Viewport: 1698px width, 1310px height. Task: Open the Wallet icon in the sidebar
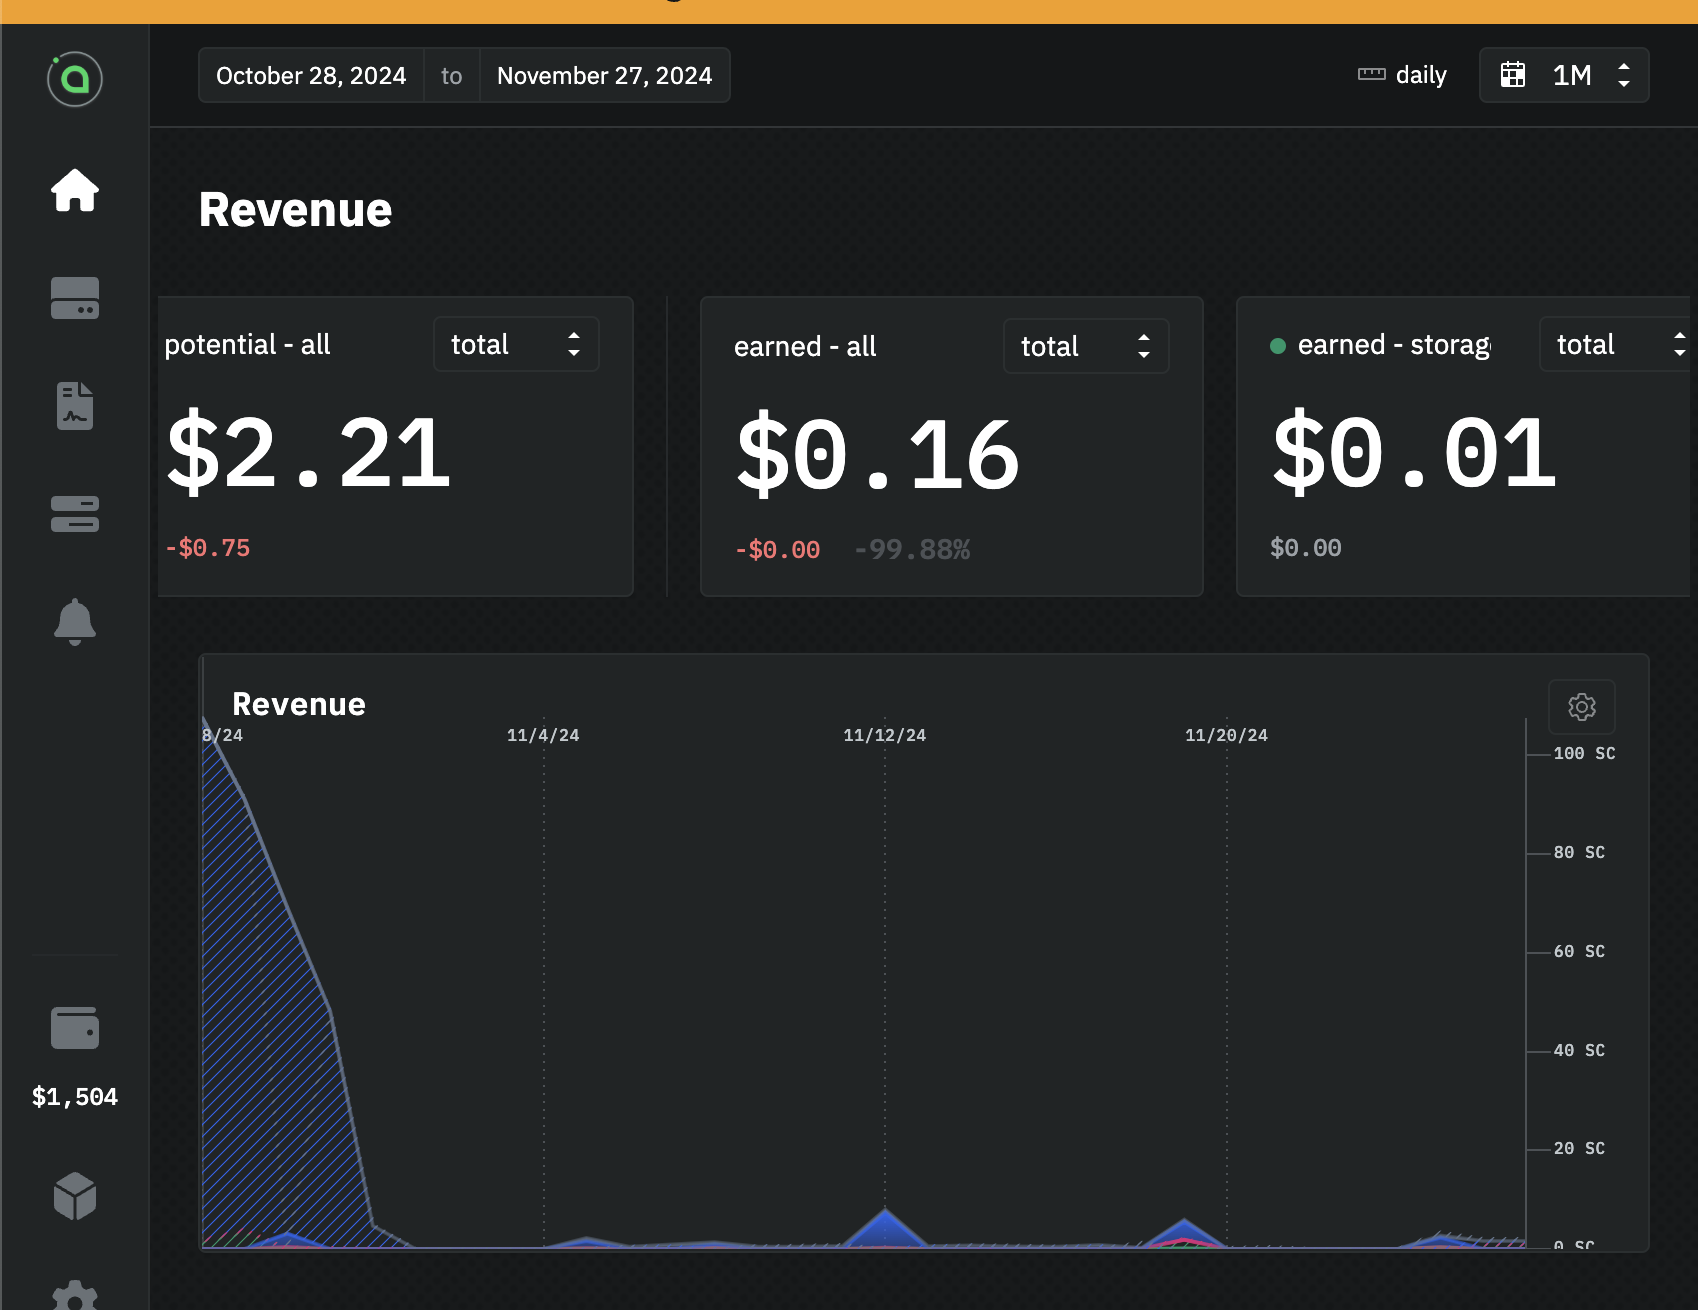point(75,1028)
